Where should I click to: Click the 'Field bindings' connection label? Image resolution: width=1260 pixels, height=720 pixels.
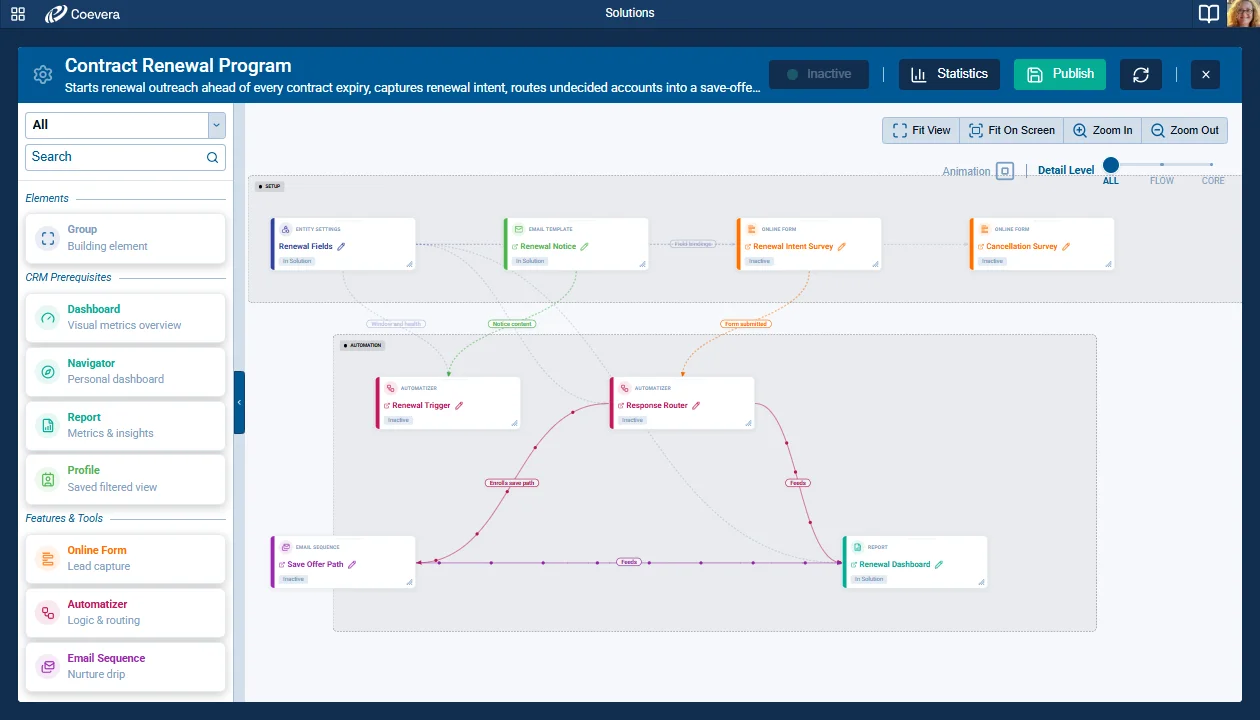tap(692, 244)
